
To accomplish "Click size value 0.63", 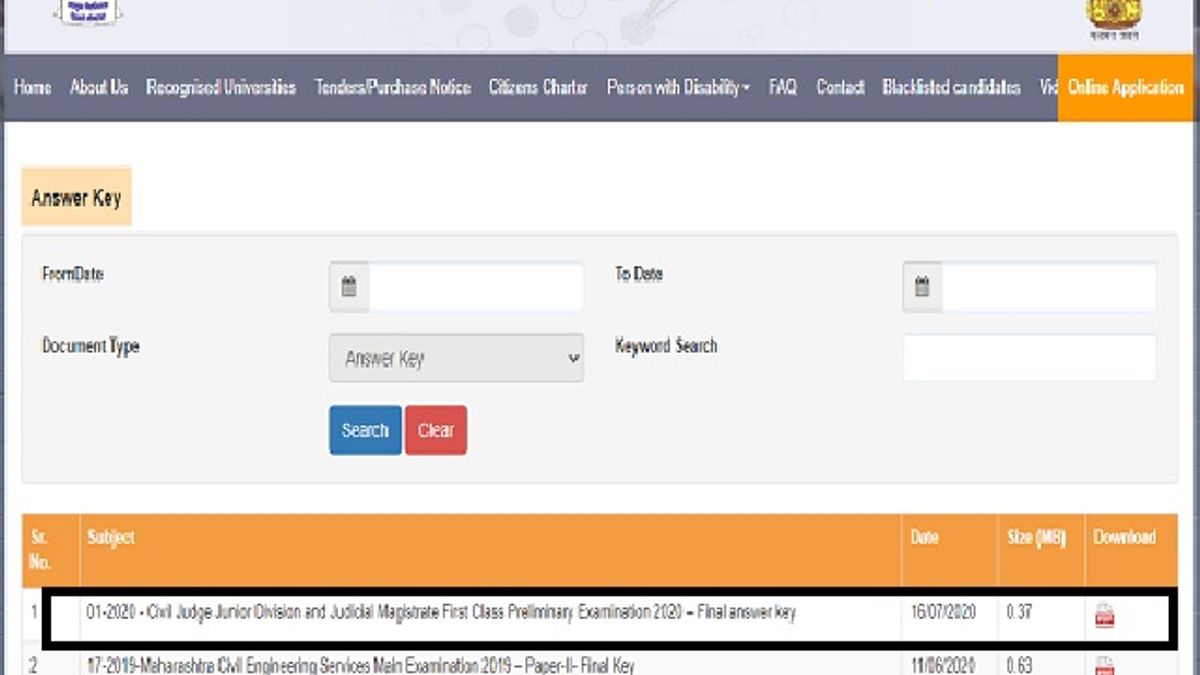I will [x=1019, y=666].
